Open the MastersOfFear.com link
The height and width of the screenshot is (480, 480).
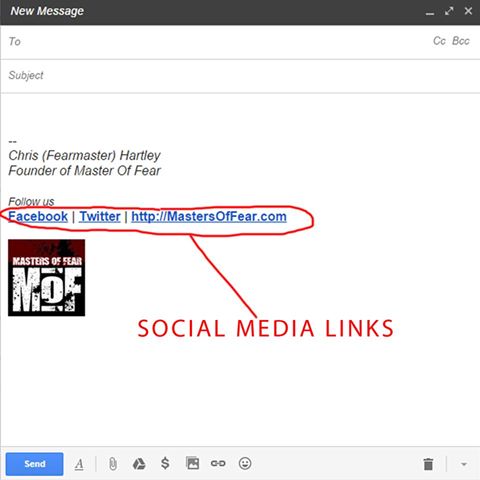click(209, 217)
